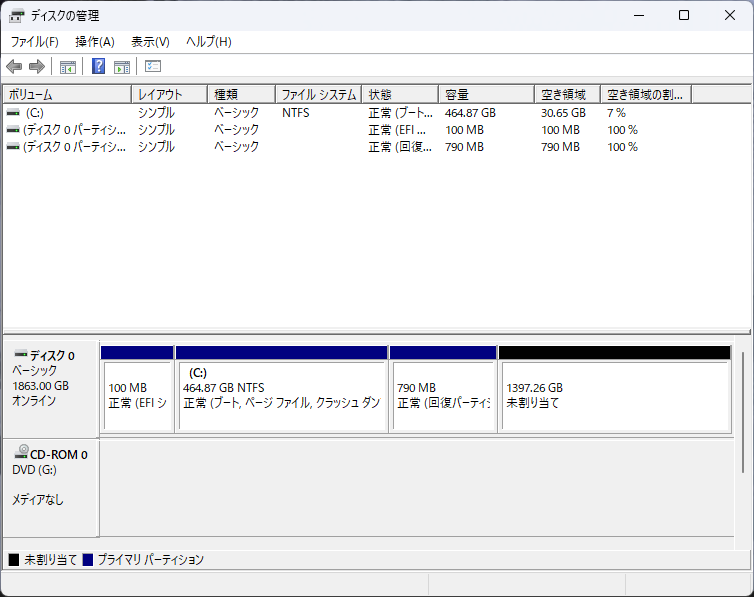Click the disk pane vertical scrollbar
The height and width of the screenshot is (597, 754).
pyautogui.click(x=741, y=410)
